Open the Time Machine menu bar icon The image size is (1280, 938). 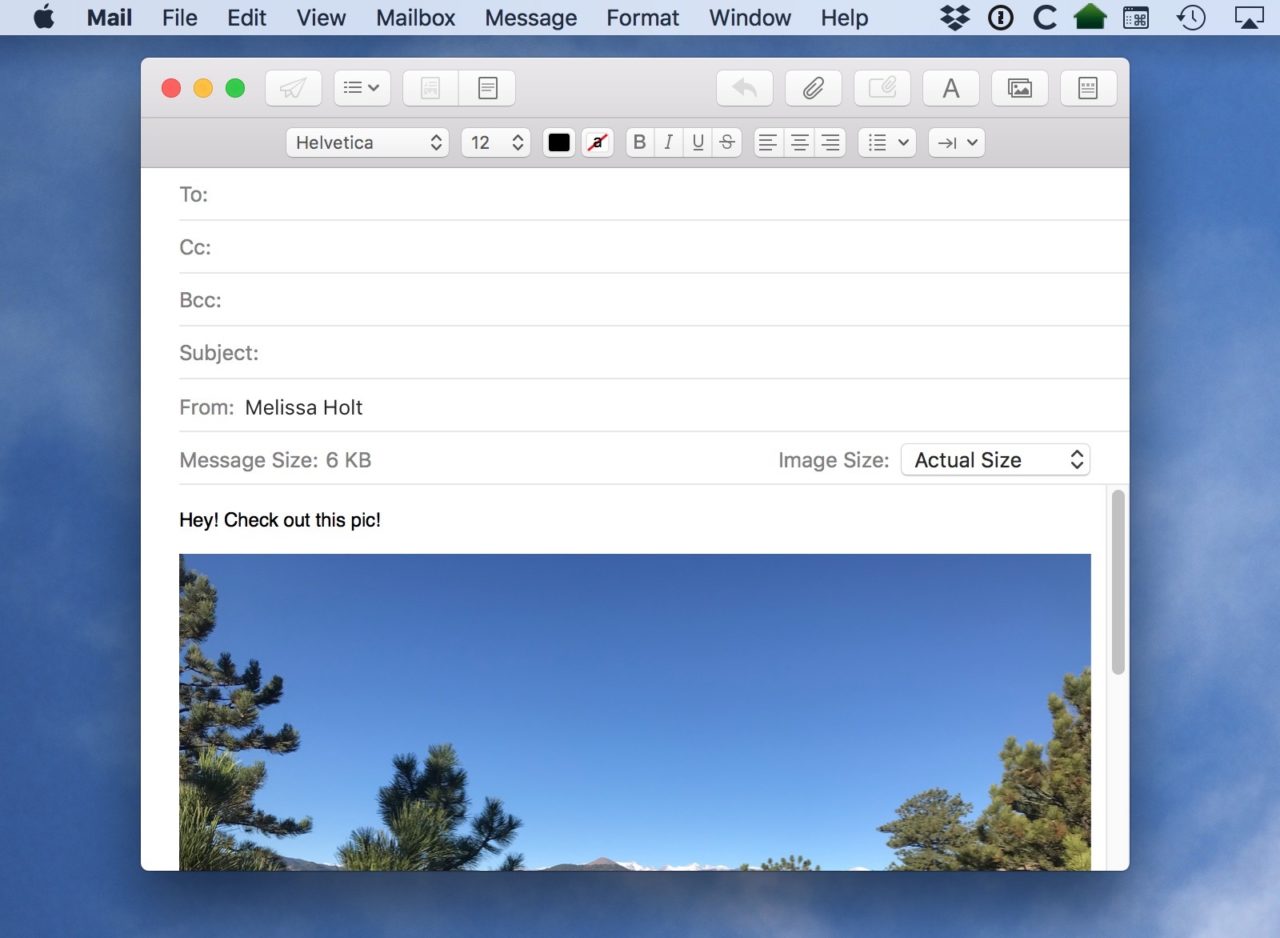coord(1191,17)
